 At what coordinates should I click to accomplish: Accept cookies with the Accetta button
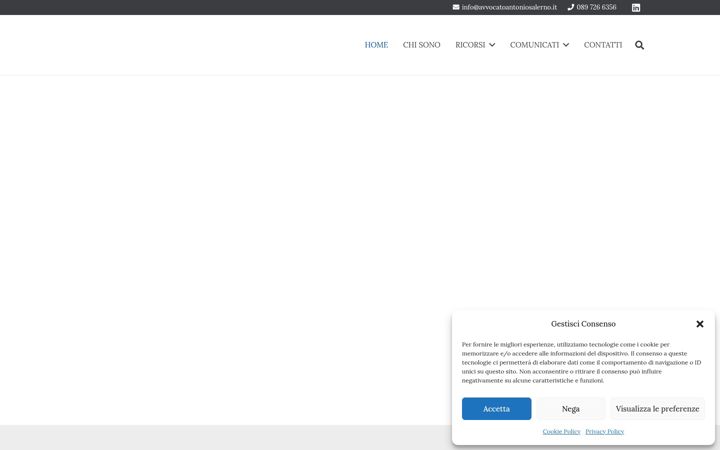click(496, 409)
